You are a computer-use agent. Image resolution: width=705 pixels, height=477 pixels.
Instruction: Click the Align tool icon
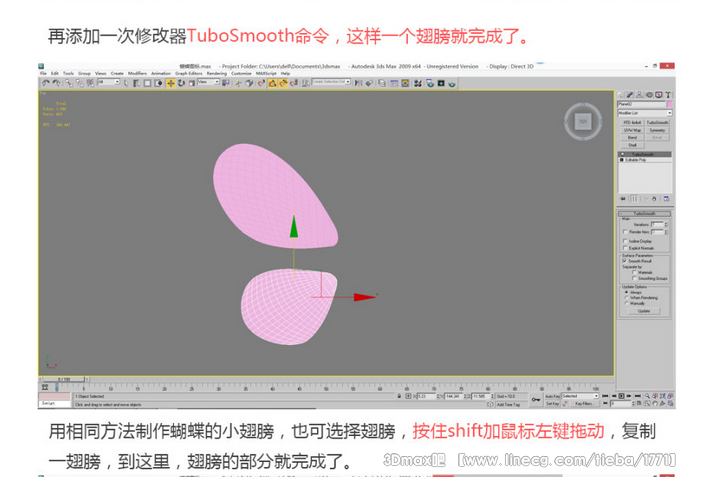(369, 83)
